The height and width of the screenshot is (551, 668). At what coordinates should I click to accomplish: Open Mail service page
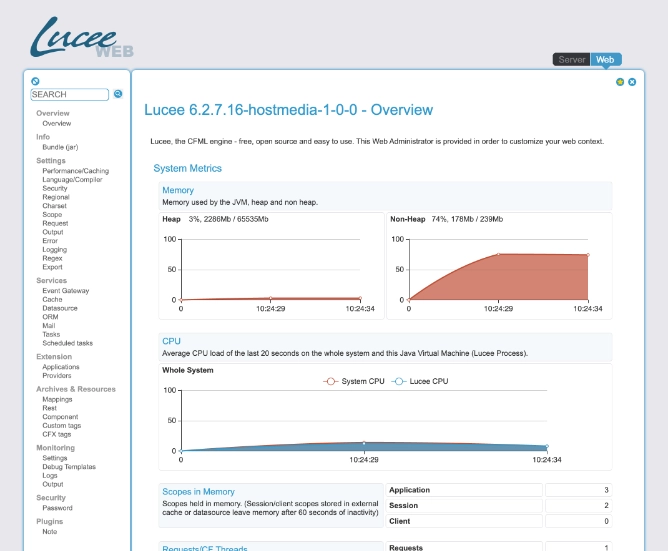pyautogui.click(x=49, y=326)
